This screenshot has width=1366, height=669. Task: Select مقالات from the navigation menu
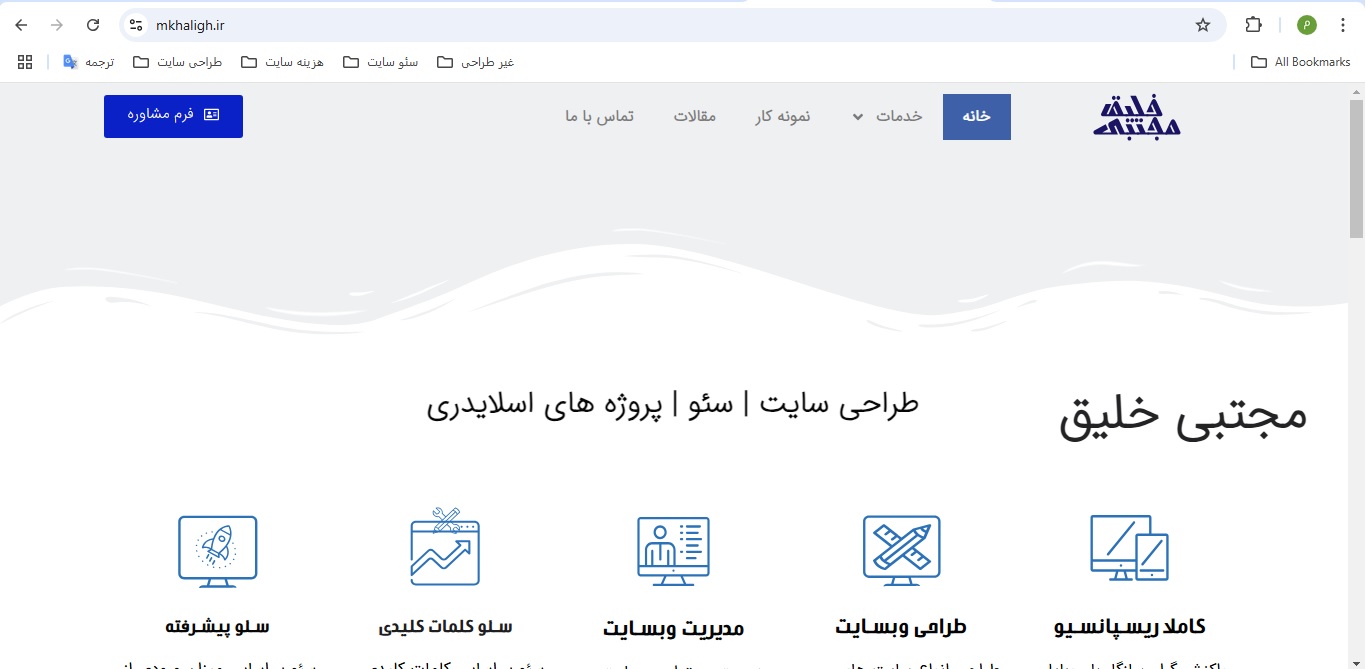point(695,116)
